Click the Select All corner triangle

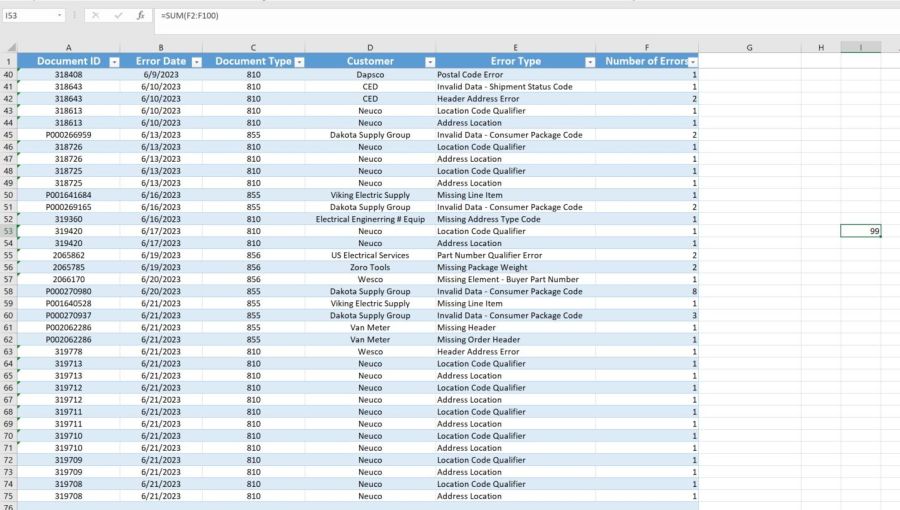pyautogui.click(x=11, y=47)
